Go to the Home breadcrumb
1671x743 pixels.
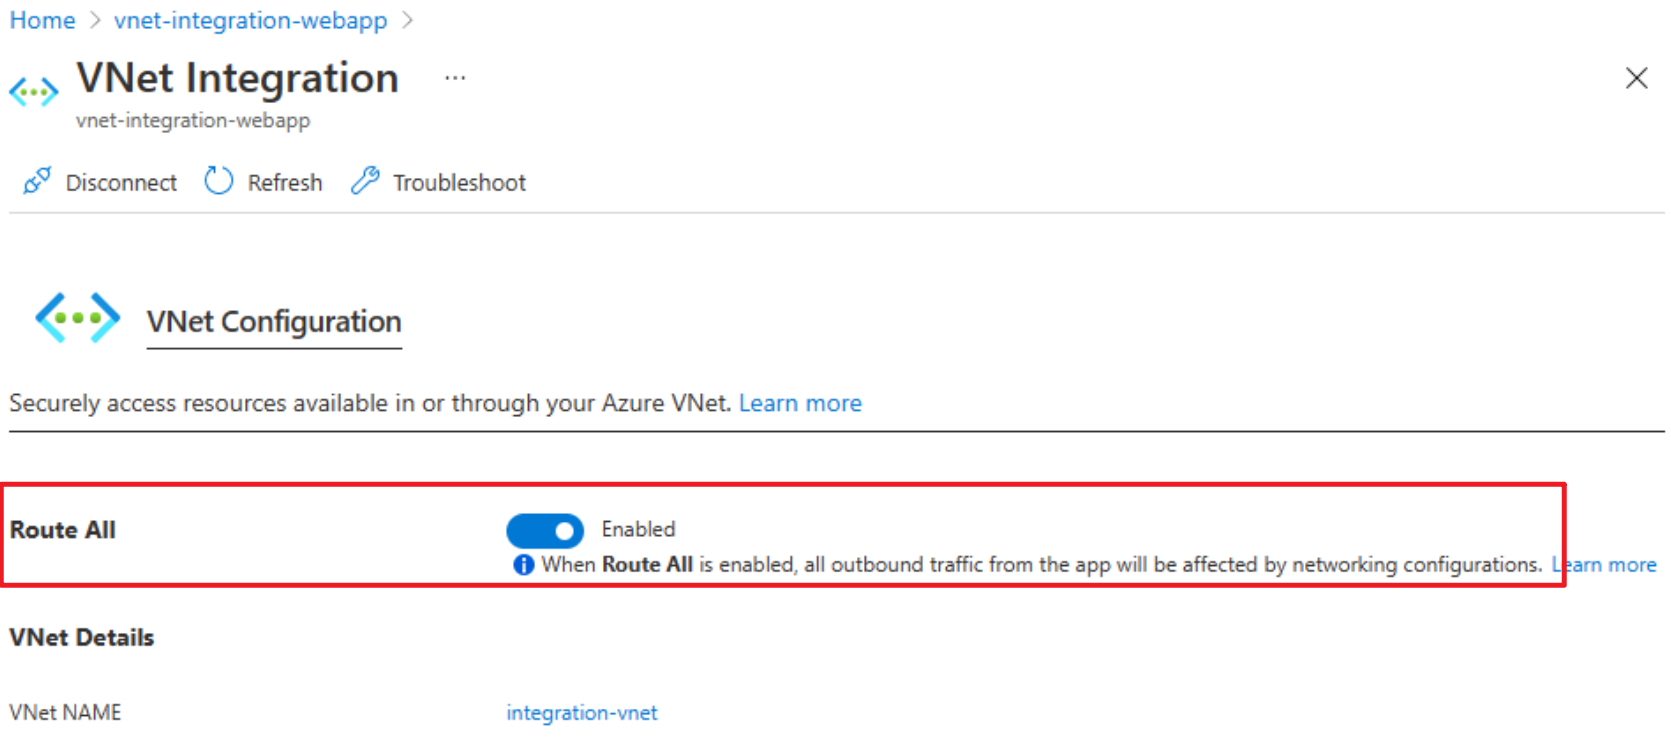tap(42, 21)
